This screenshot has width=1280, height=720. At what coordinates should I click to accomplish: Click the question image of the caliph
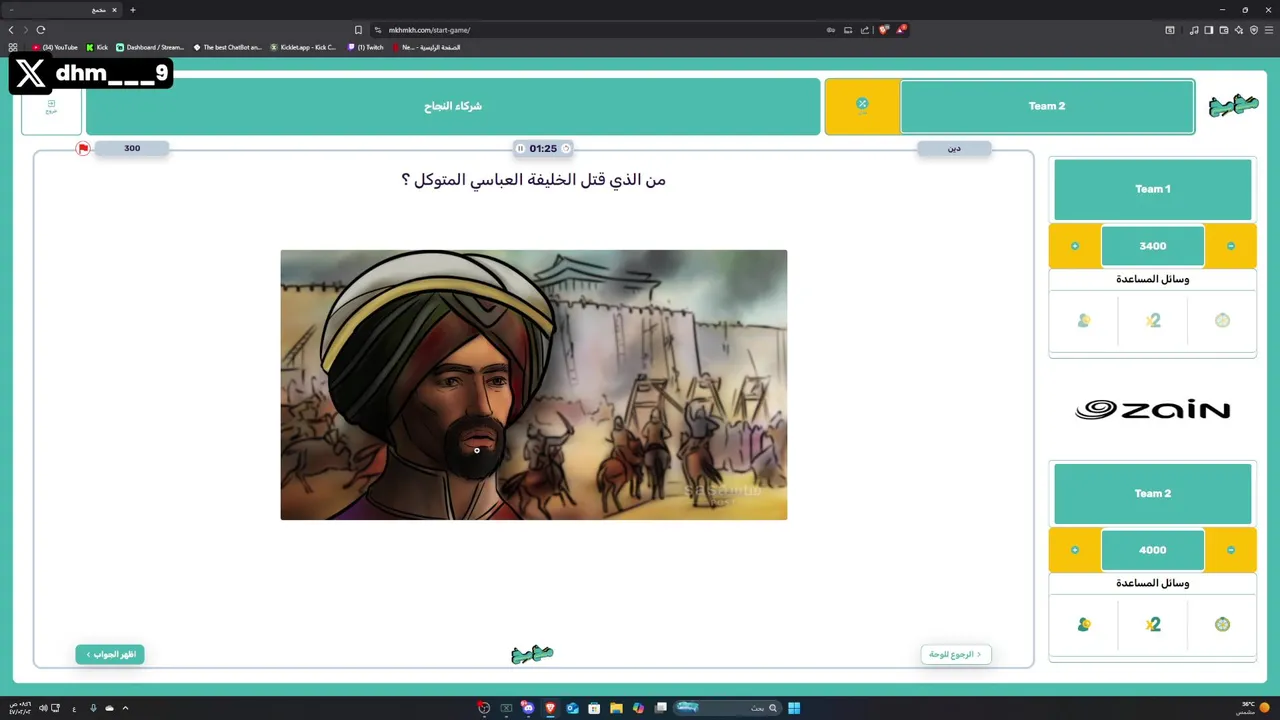[534, 385]
